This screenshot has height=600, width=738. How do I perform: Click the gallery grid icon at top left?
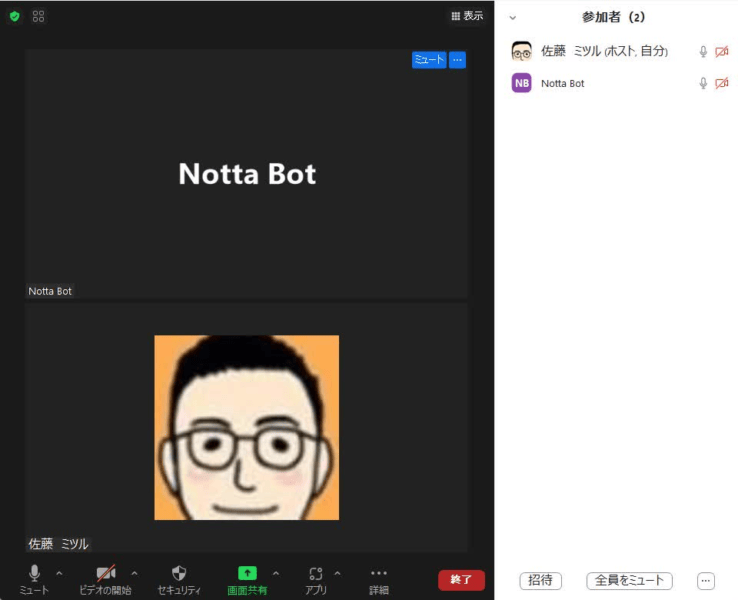tap(38, 16)
